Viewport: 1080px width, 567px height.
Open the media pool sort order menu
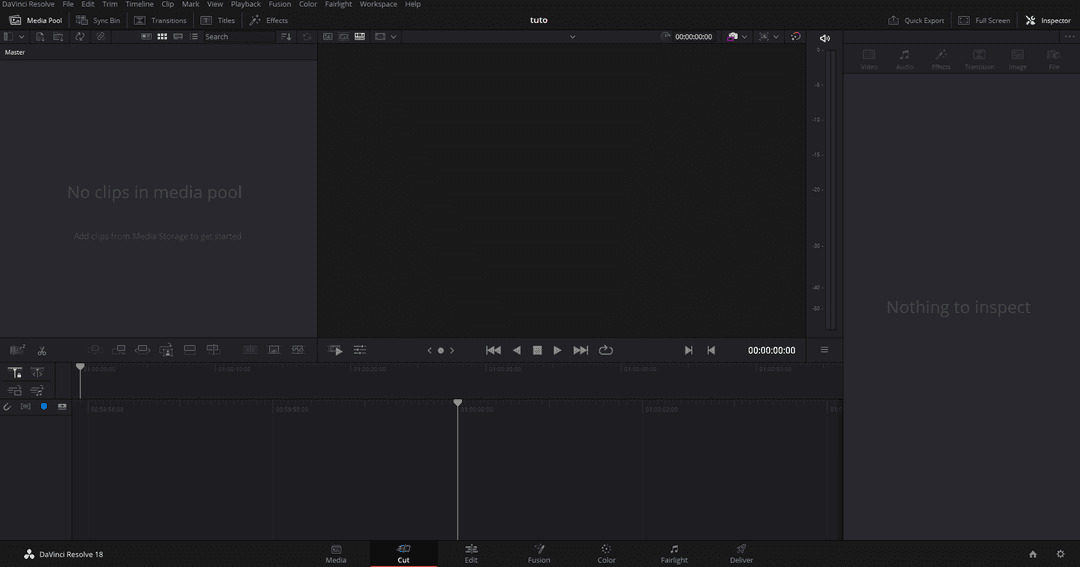tap(286, 37)
